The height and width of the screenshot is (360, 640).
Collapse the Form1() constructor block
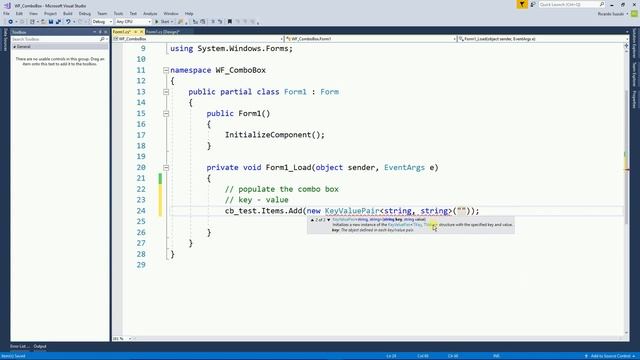[166, 113]
